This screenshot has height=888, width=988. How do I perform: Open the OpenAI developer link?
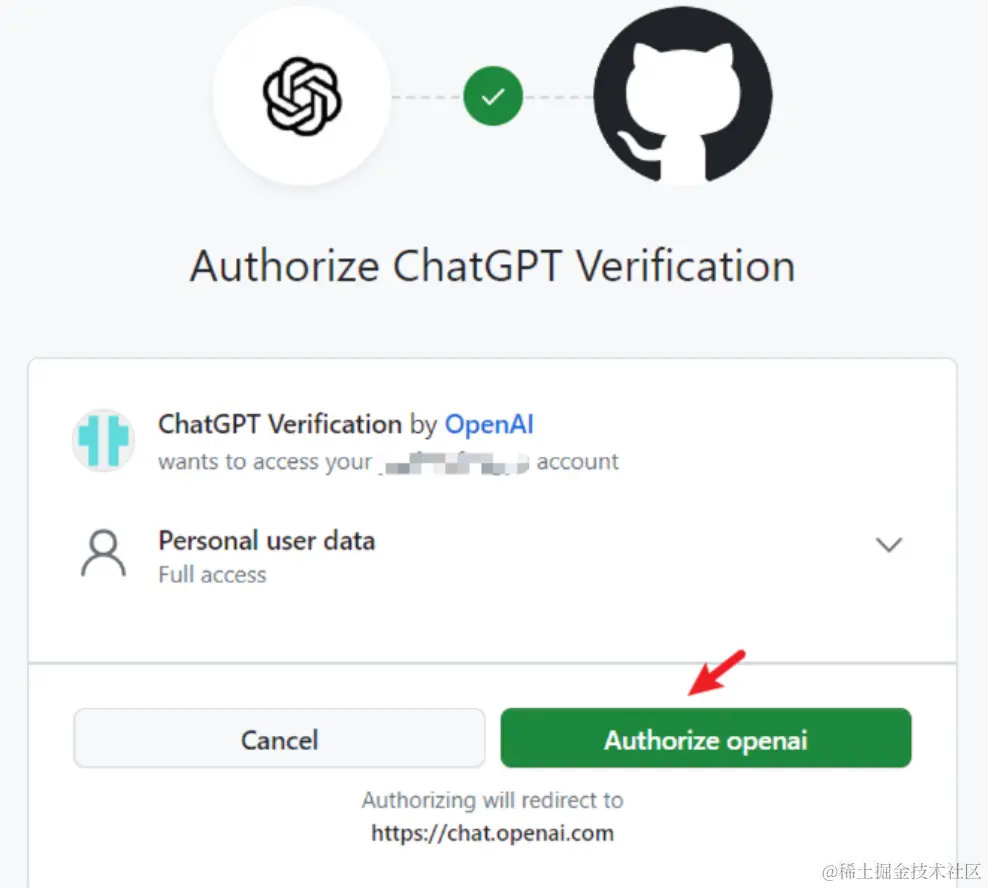click(489, 424)
